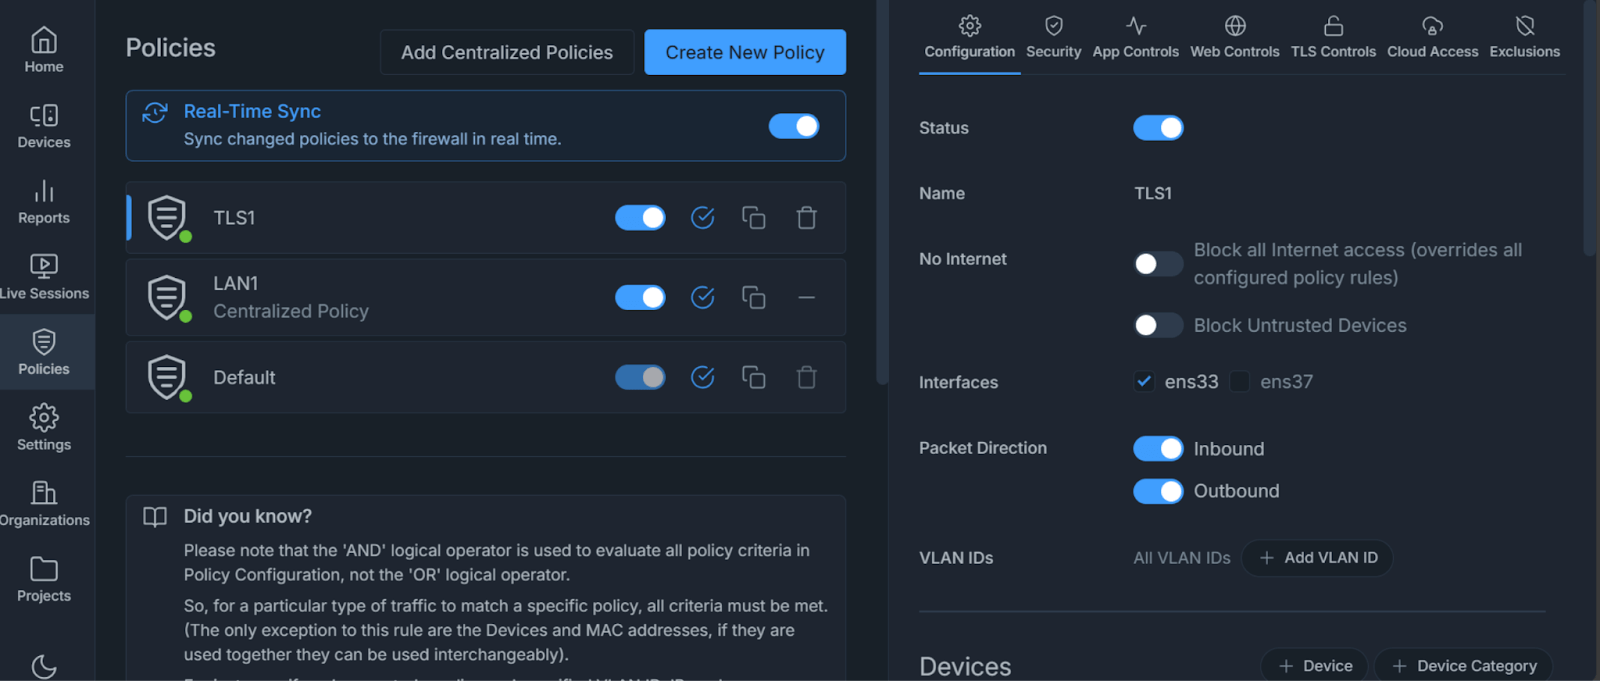Click the copy icon for TLS1 policy
The height and width of the screenshot is (681, 1600).
click(x=753, y=218)
